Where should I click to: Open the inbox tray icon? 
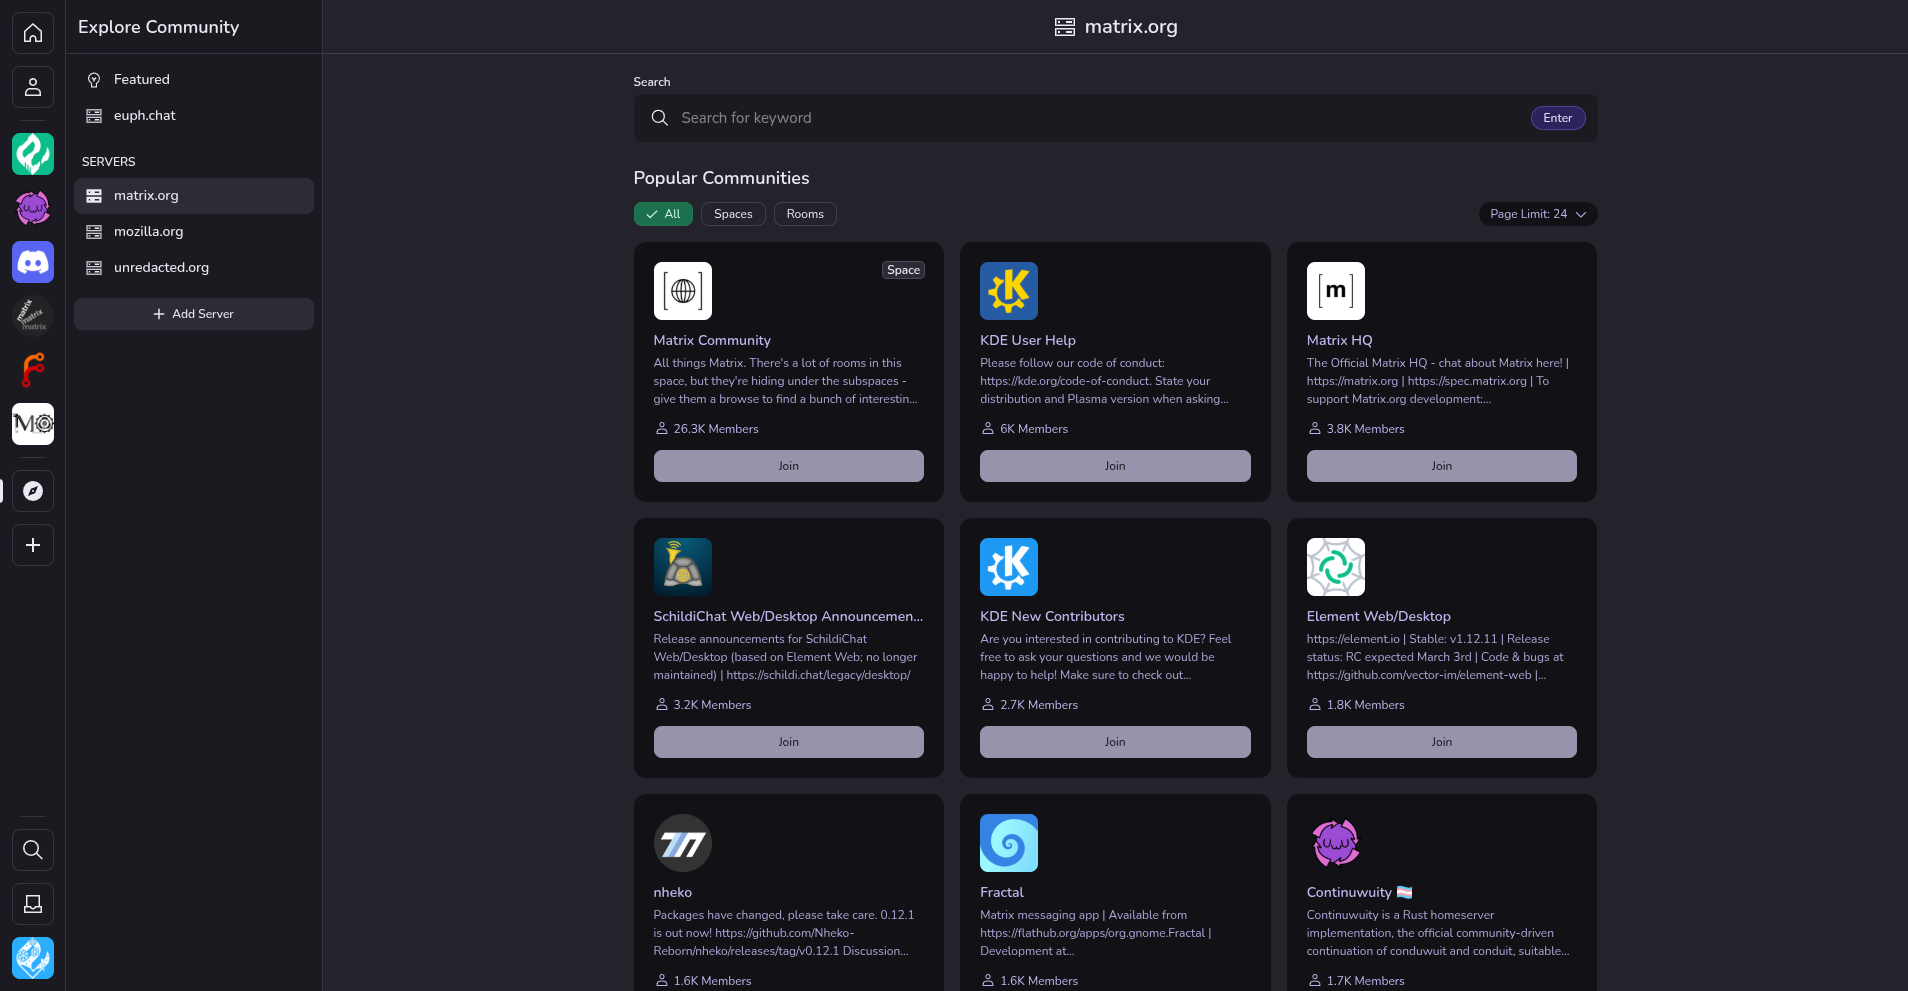tap(33, 904)
